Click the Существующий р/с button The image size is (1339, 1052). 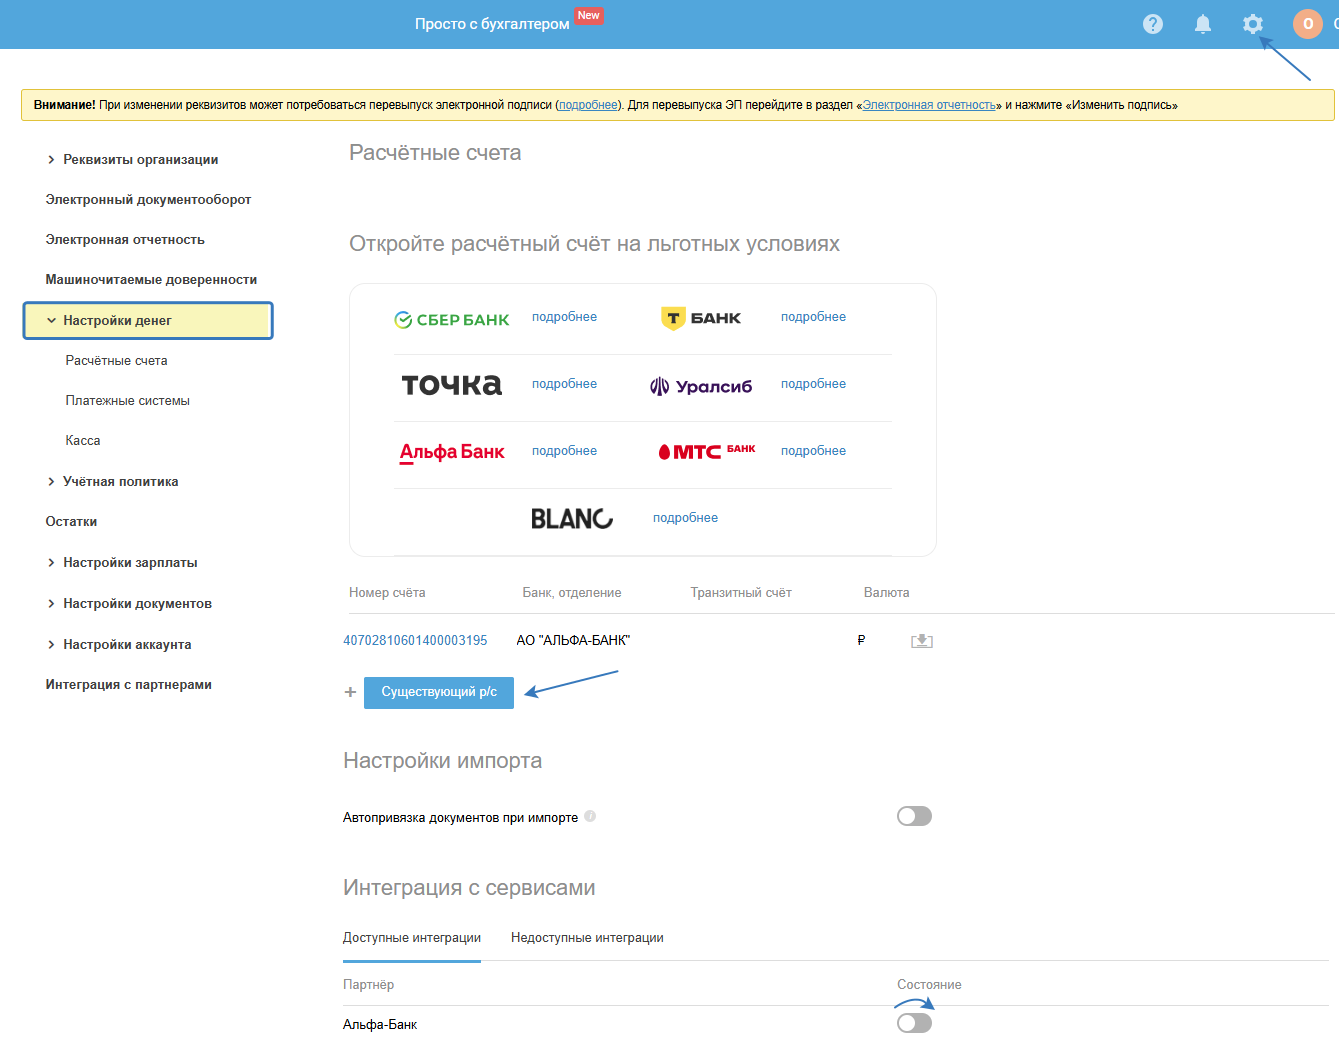439,692
